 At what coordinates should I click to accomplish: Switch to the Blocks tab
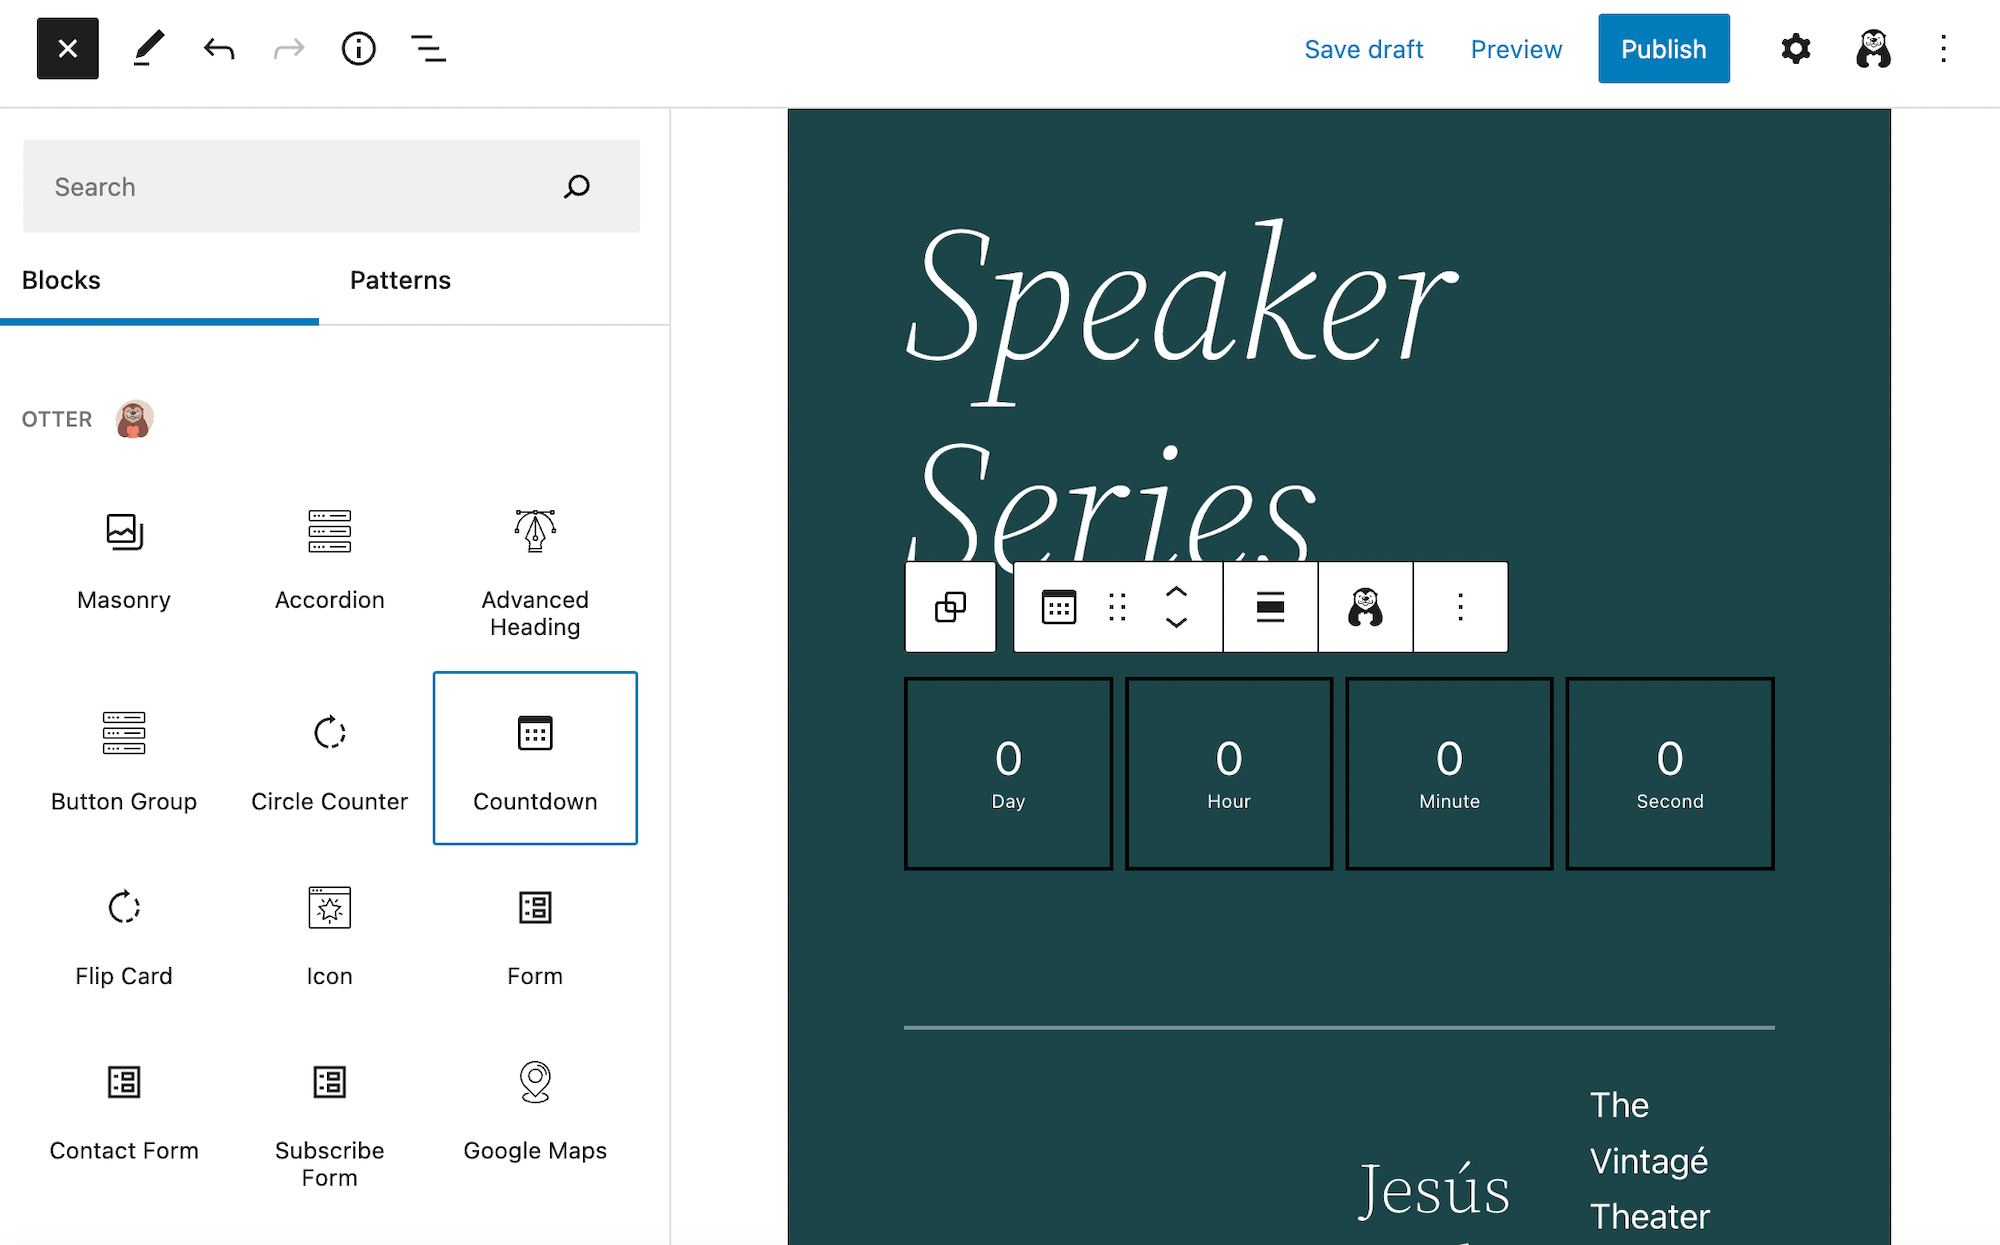(x=61, y=281)
